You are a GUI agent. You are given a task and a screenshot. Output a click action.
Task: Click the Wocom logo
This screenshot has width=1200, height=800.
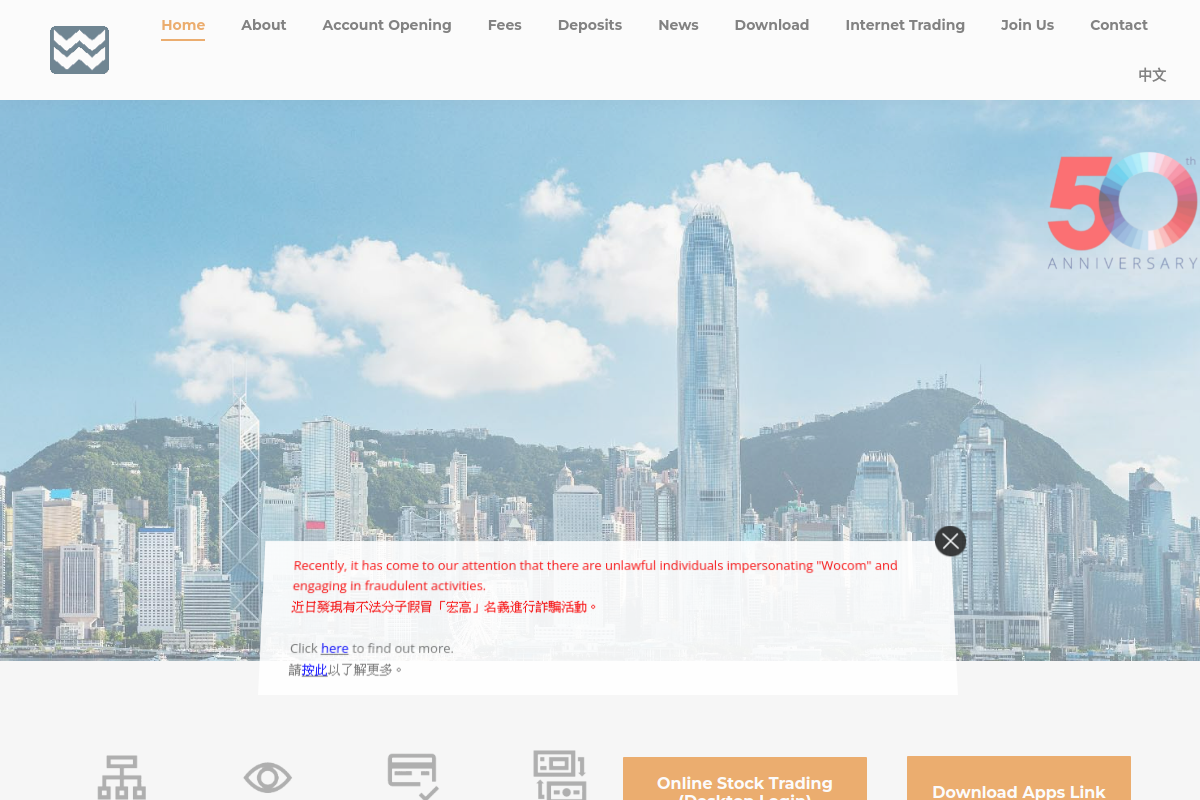tap(79, 49)
